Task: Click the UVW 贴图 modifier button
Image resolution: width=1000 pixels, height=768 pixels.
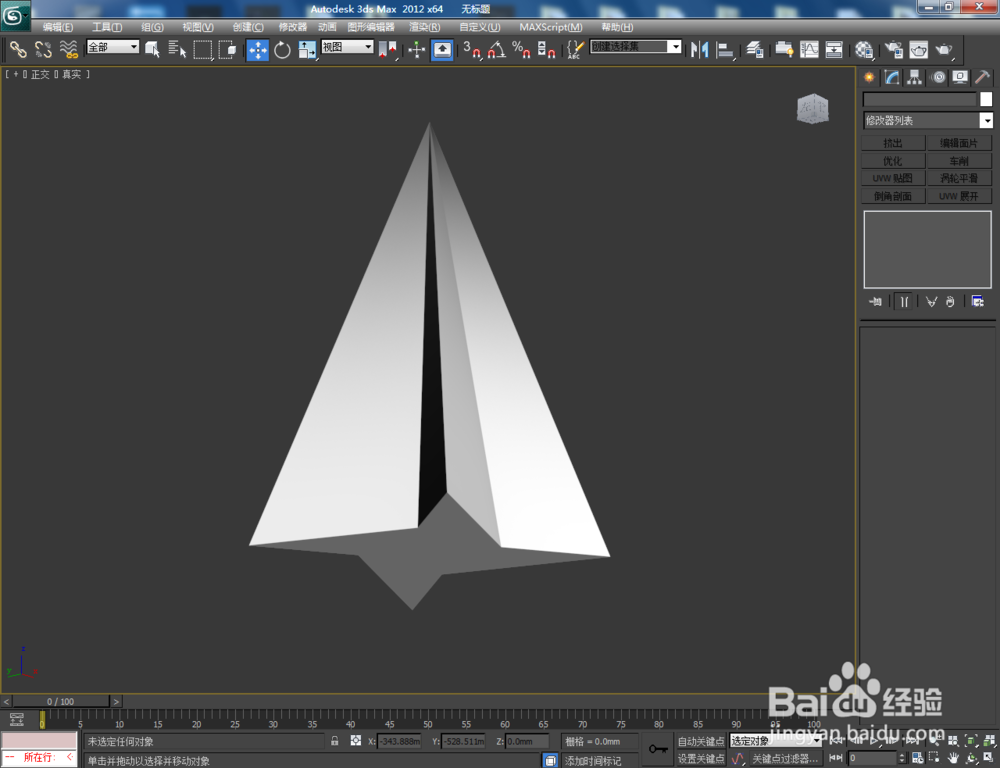Action: click(x=893, y=178)
